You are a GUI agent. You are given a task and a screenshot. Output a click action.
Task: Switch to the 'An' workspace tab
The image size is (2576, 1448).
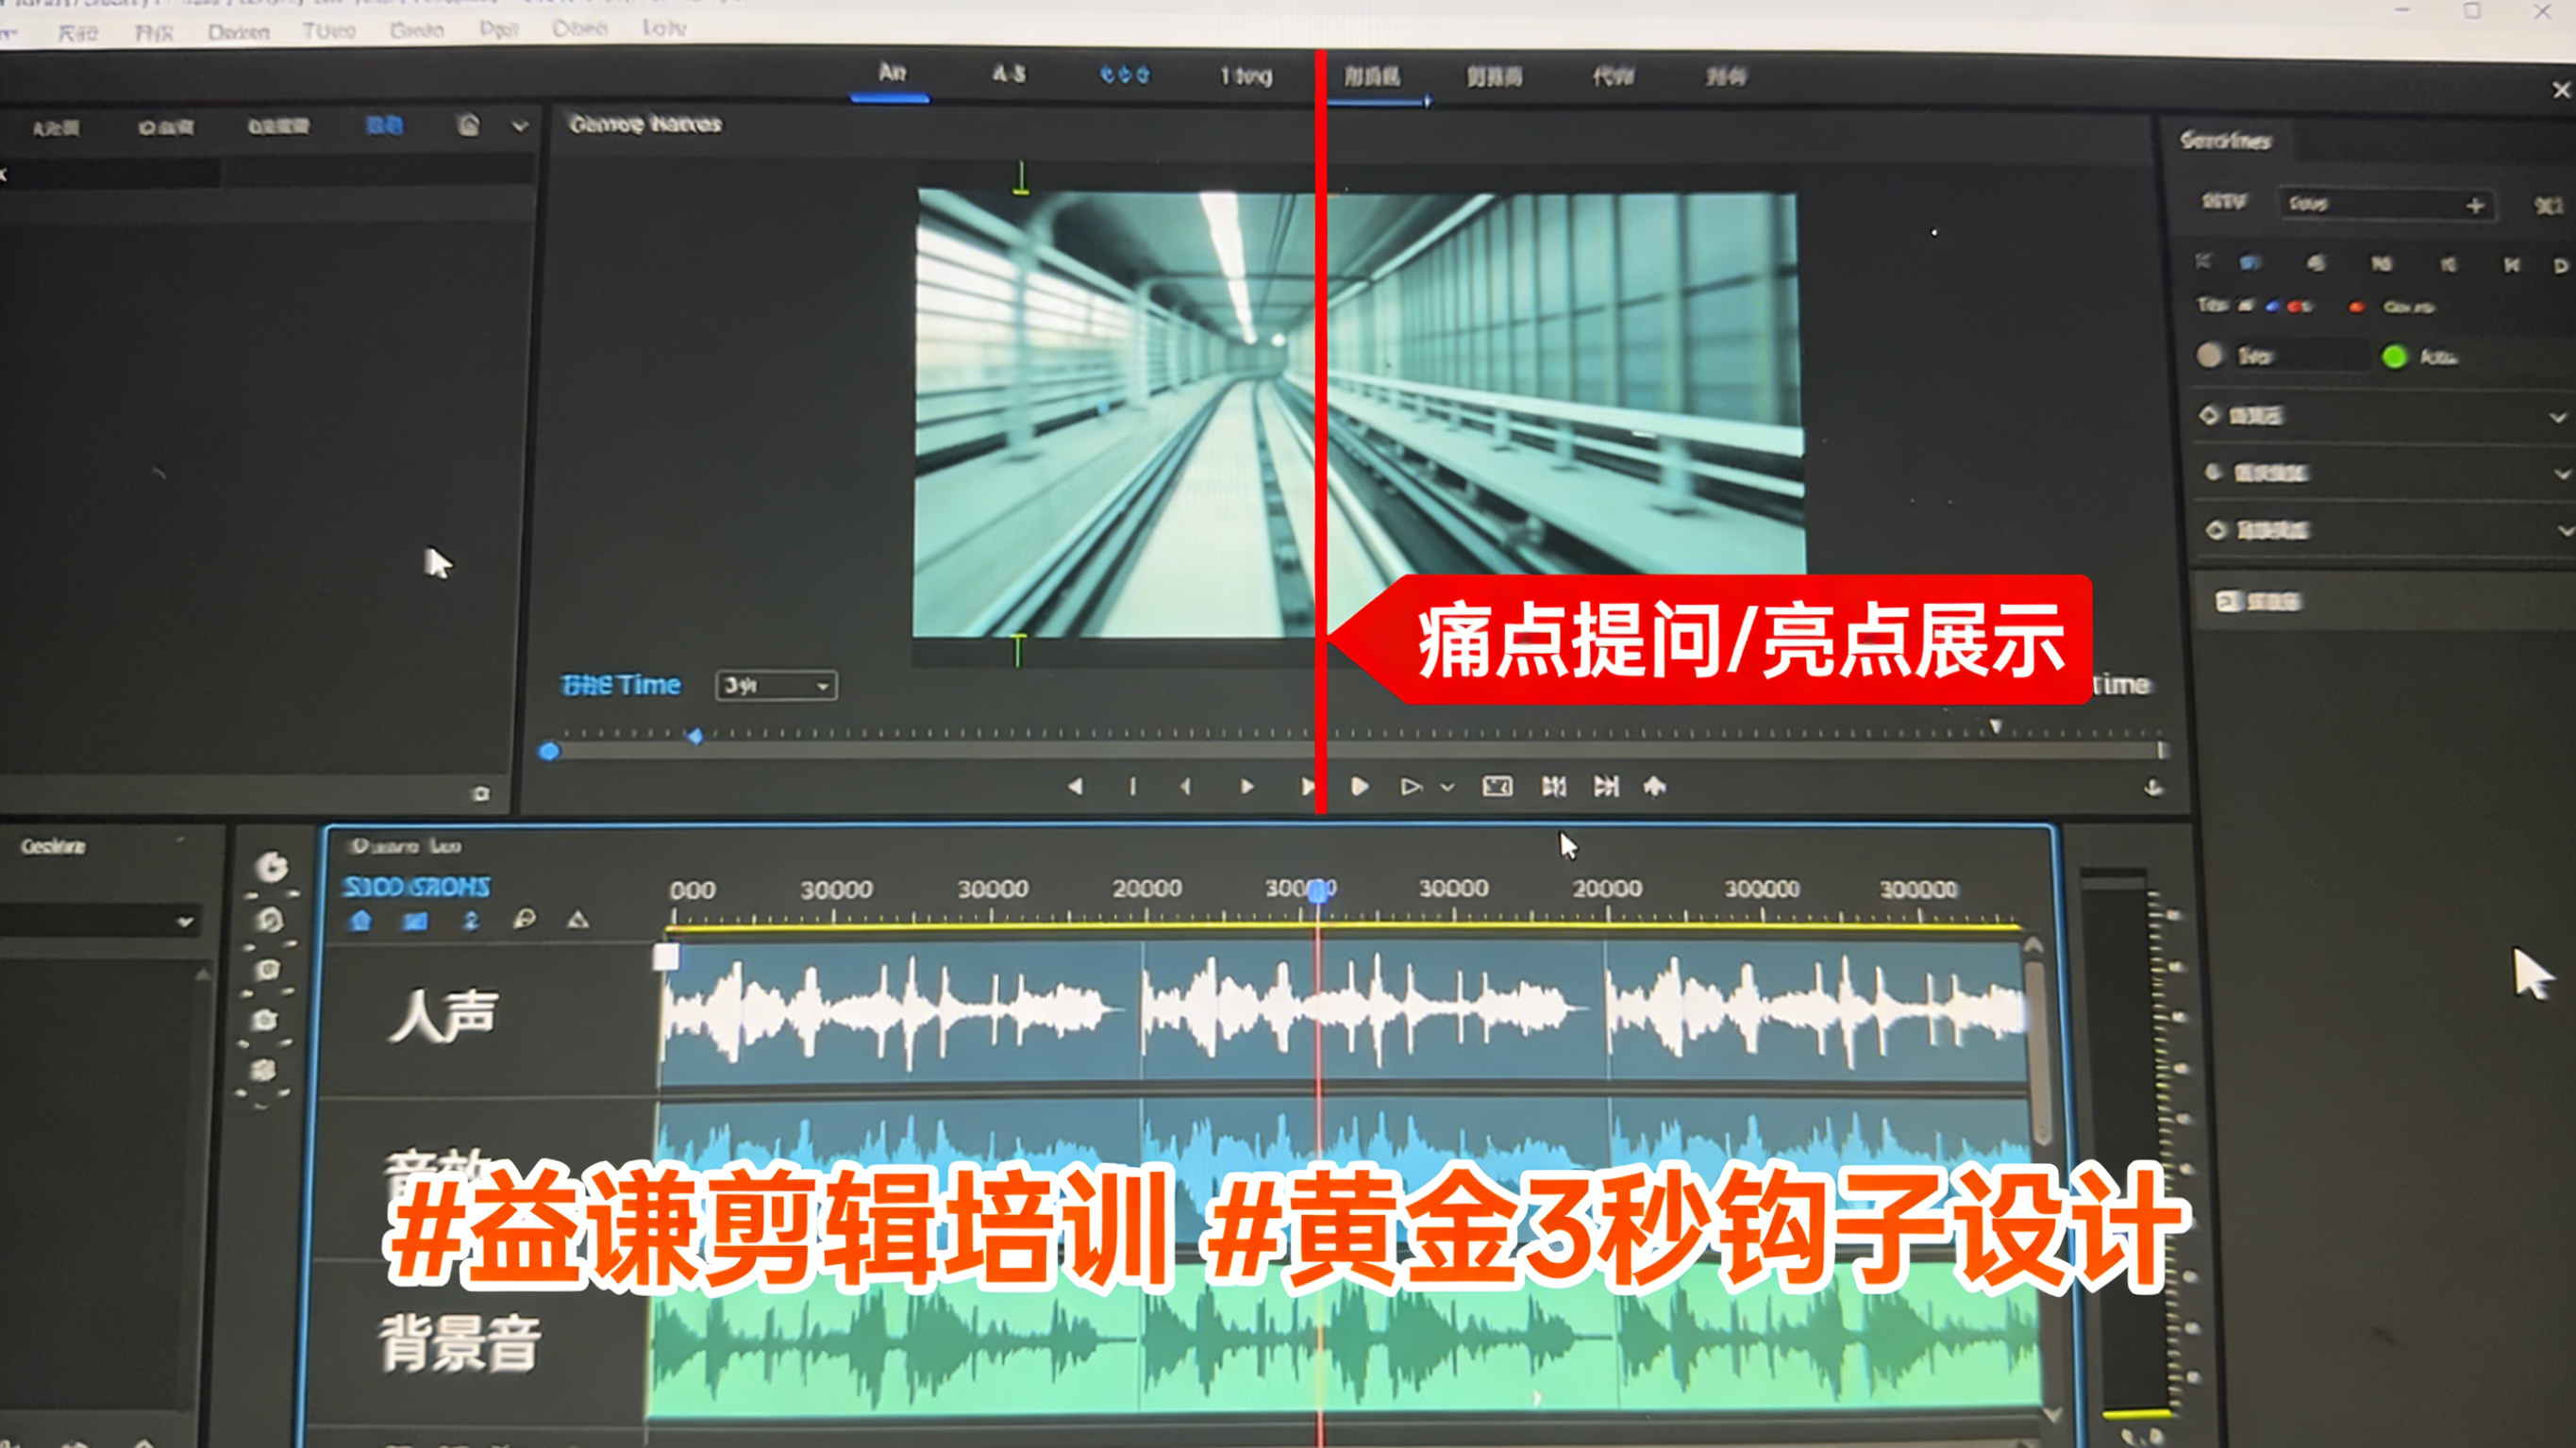click(891, 74)
